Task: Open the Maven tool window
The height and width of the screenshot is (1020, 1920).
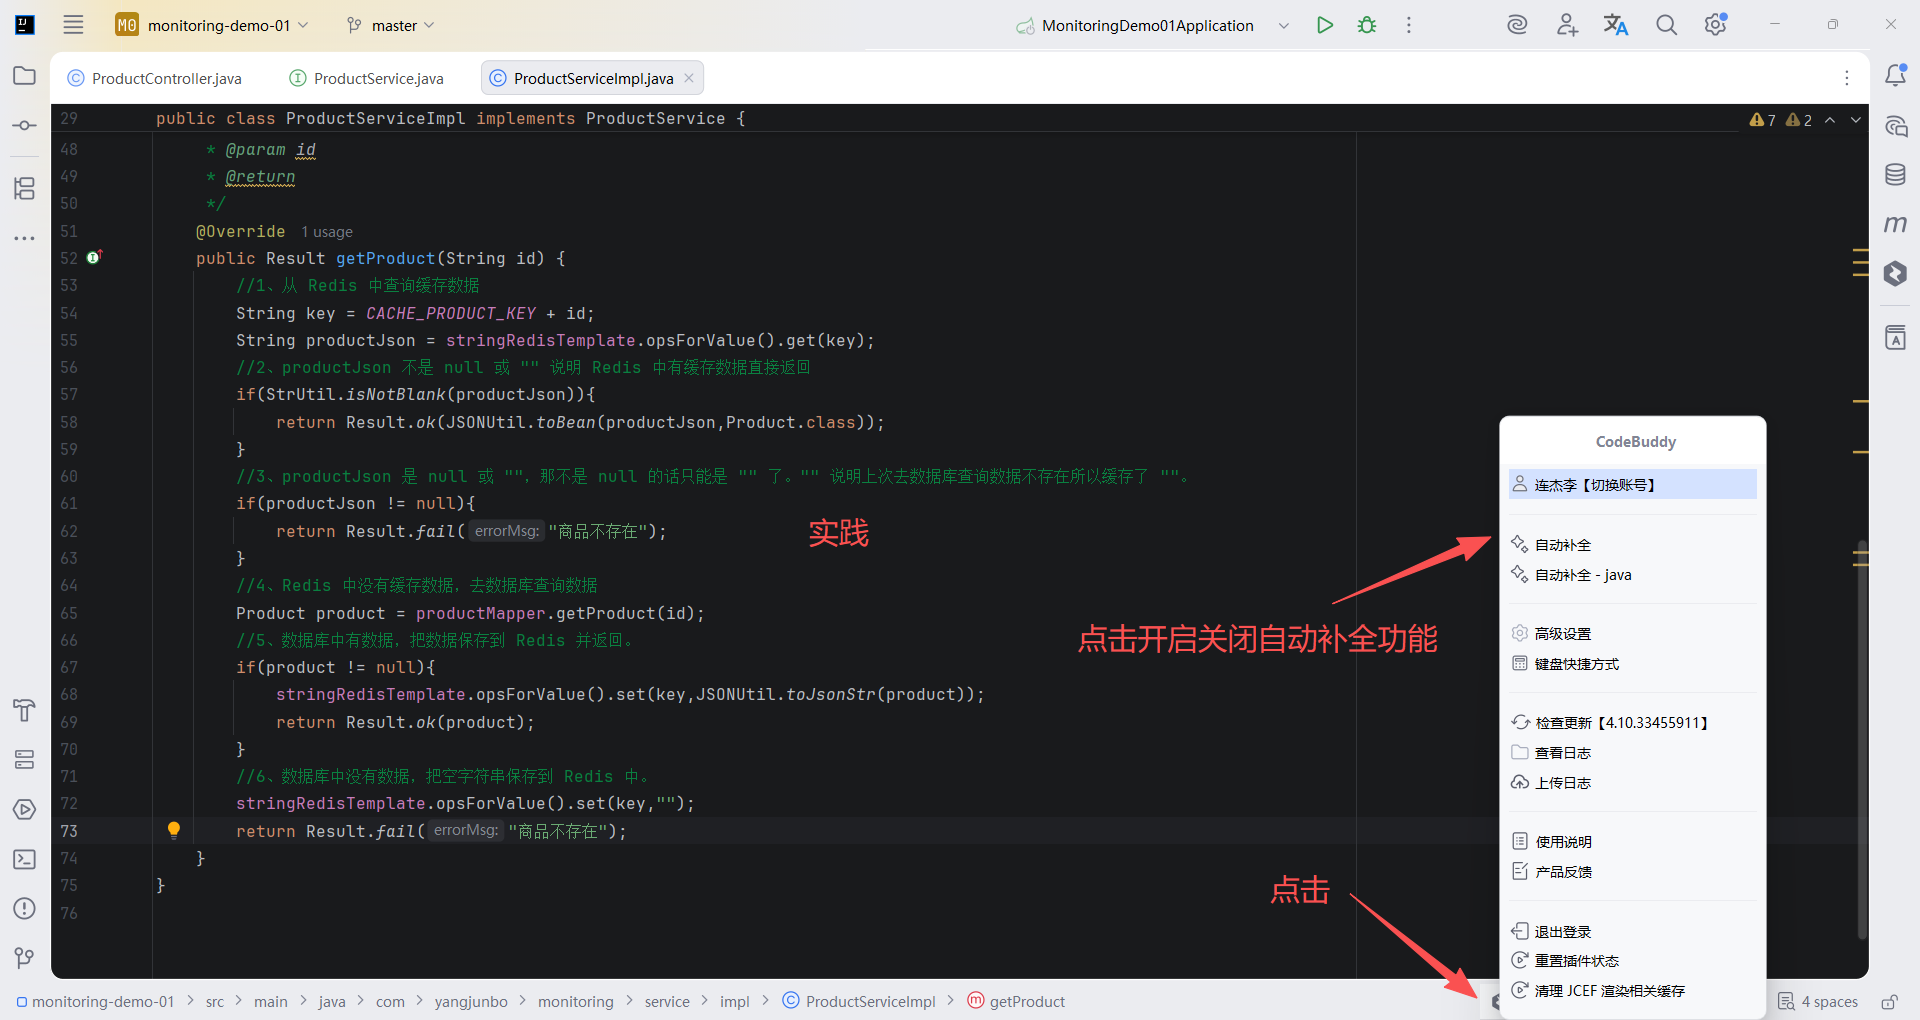Action: click(1895, 224)
